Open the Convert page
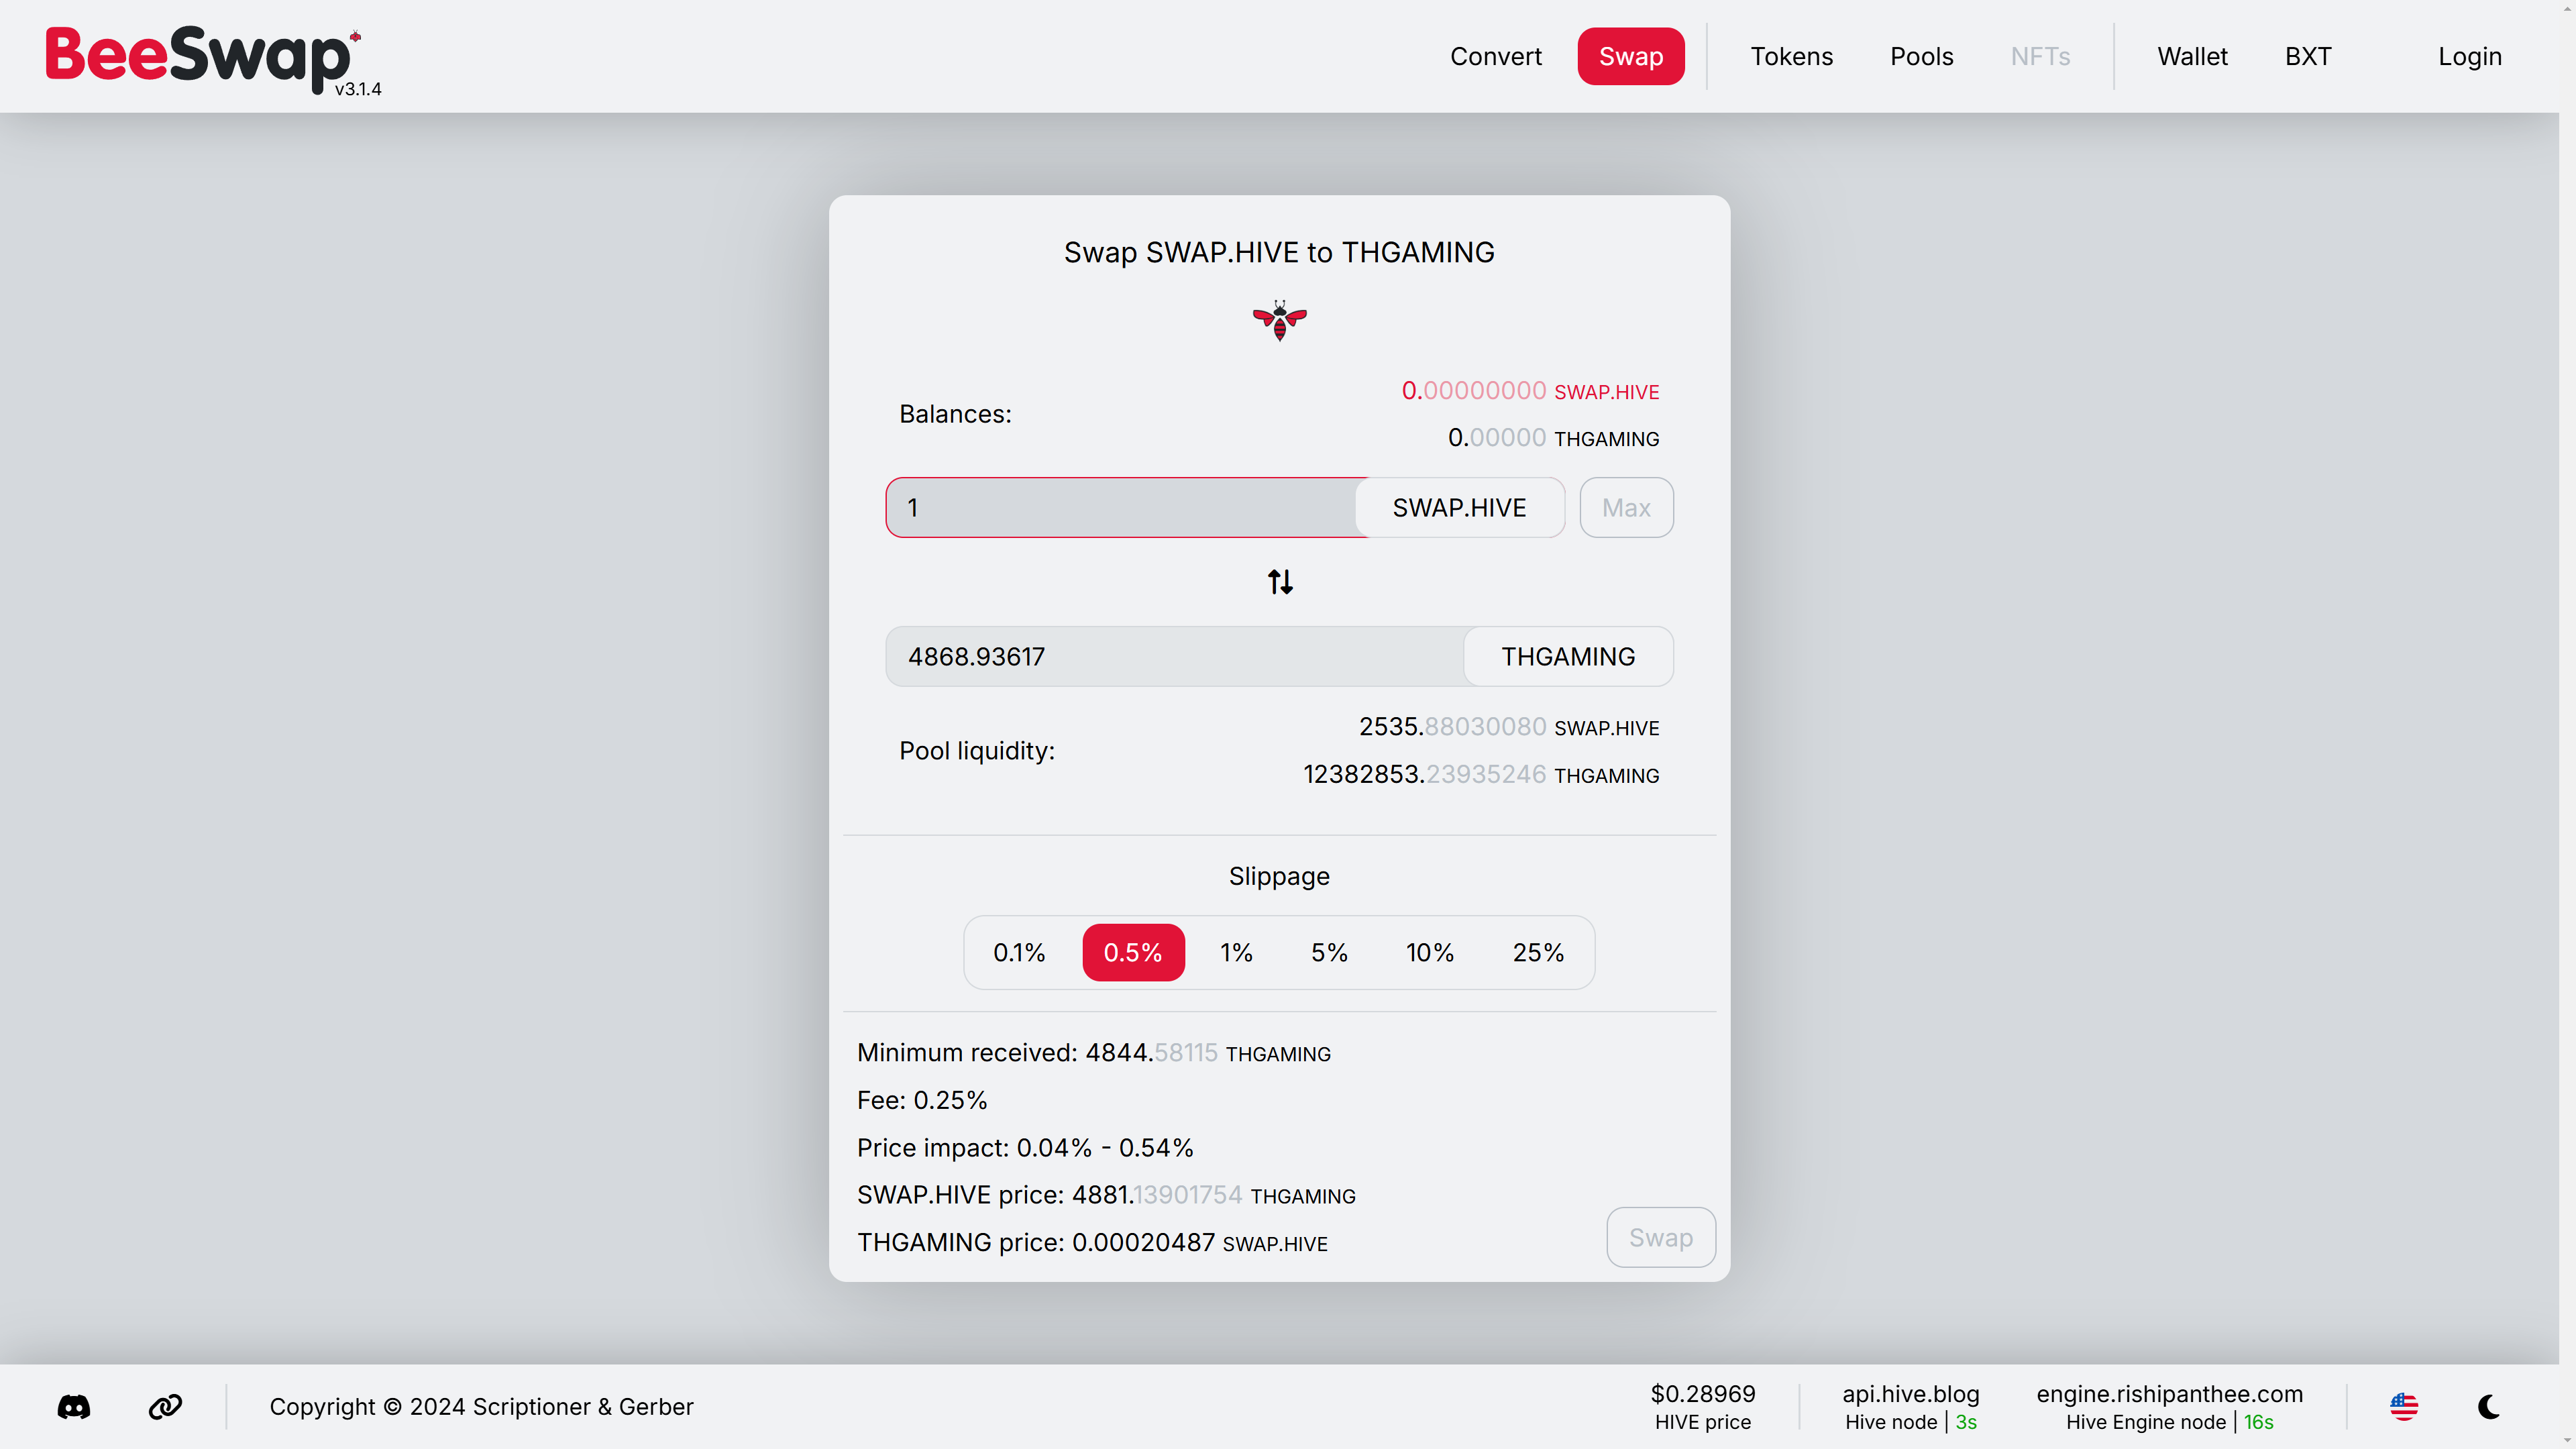 click(x=1496, y=56)
